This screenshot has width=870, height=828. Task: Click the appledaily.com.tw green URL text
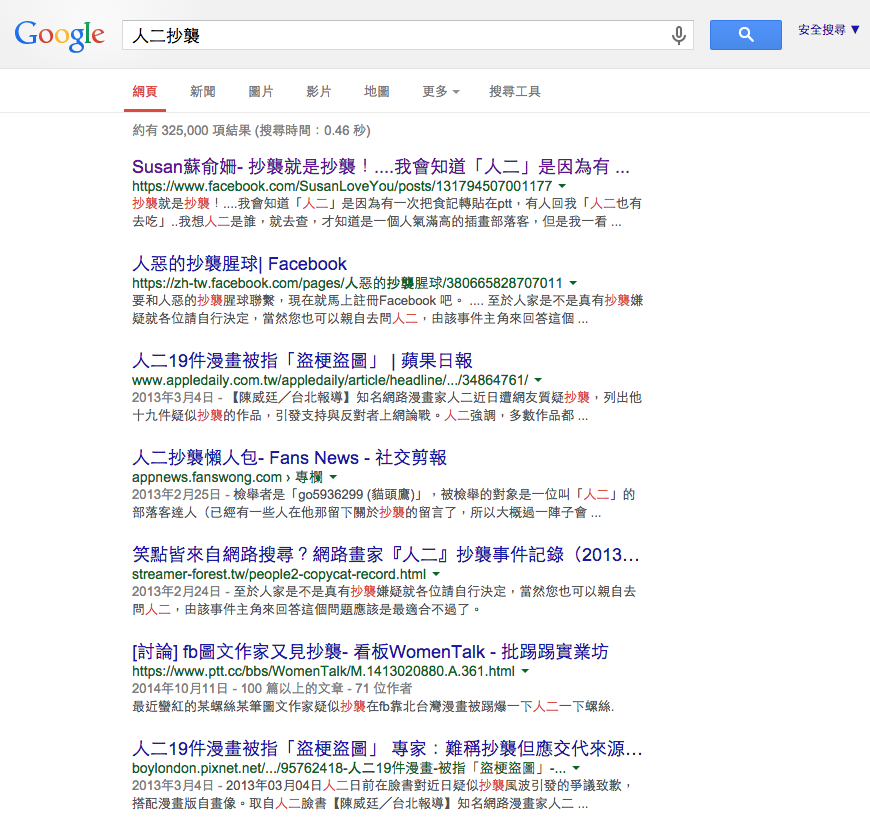(330, 380)
